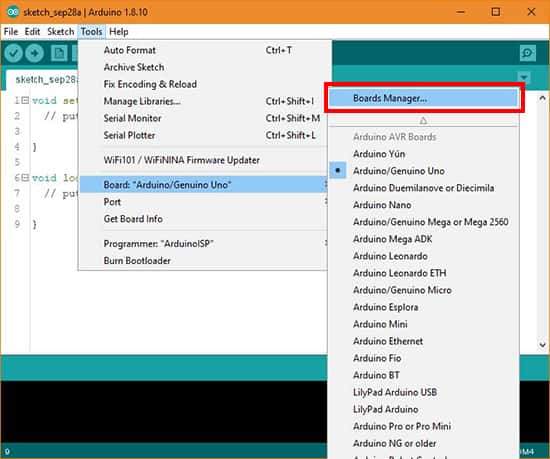Launch Serial Monitor menu entry
550x459 pixels.
click(203, 118)
